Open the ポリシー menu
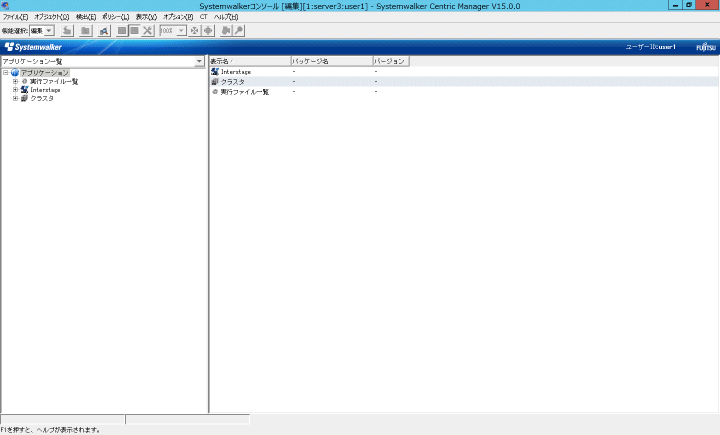The width and height of the screenshot is (720, 435). pos(115,17)
